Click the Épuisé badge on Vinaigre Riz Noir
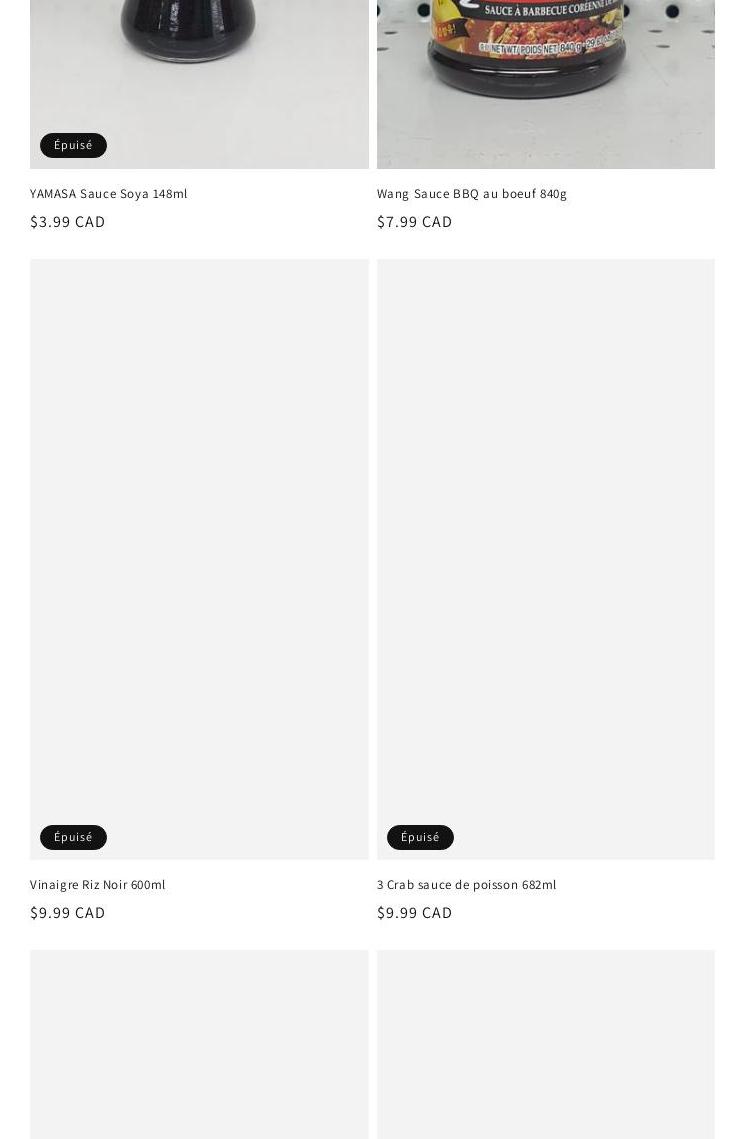This screenshot has width=745, height=1139. click(73, 838)
